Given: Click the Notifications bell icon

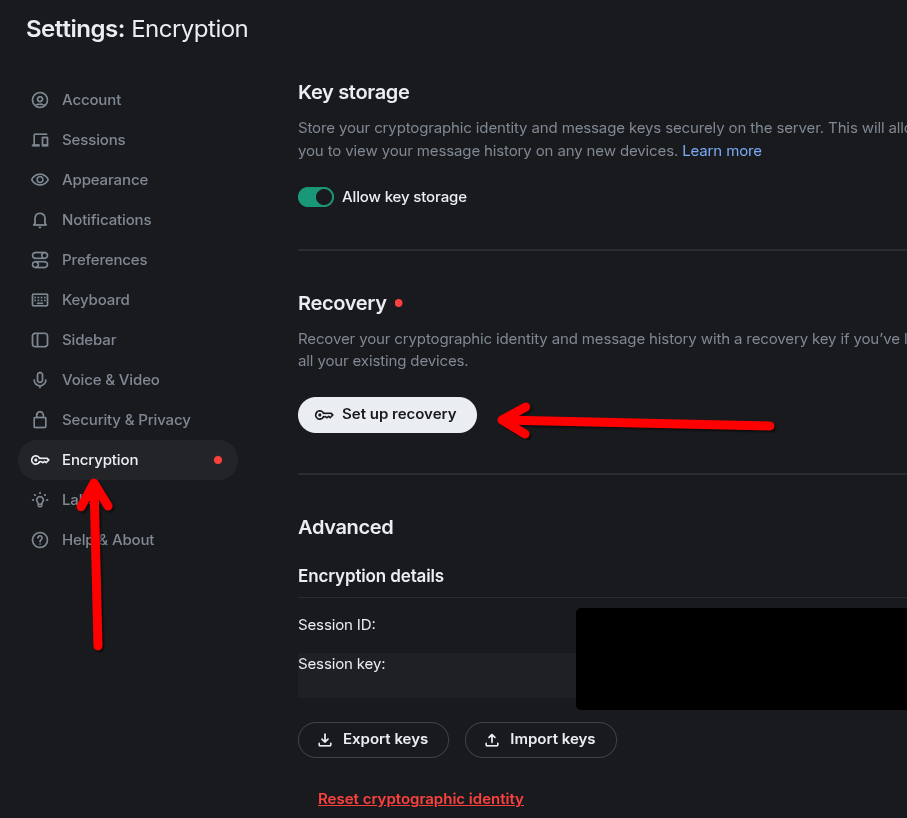Looking at the screenshot, I should pyautogui.click(x=40, y=220).
